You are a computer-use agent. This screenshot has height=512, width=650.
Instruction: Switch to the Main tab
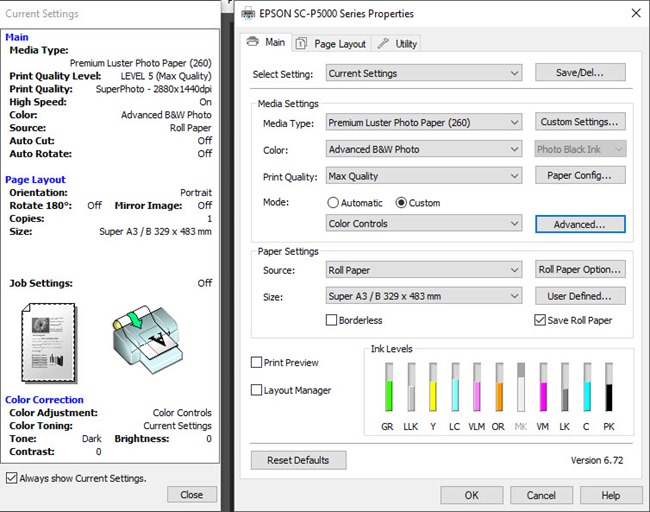click(x=266, y=42)
